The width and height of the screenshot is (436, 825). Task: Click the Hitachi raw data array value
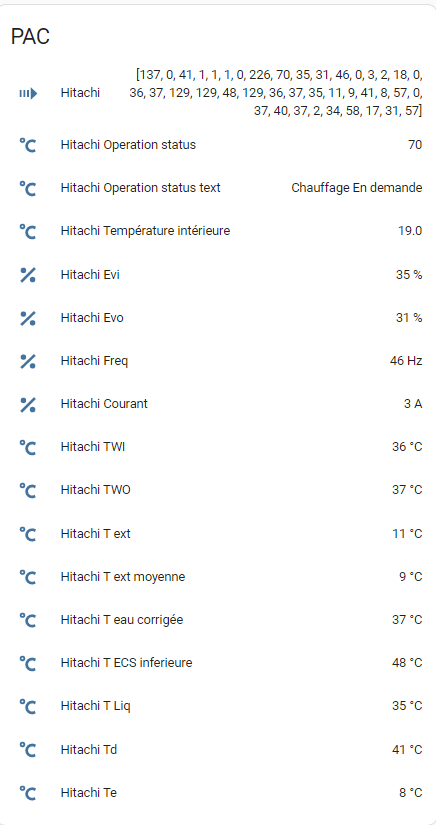[x=276, y=93]
